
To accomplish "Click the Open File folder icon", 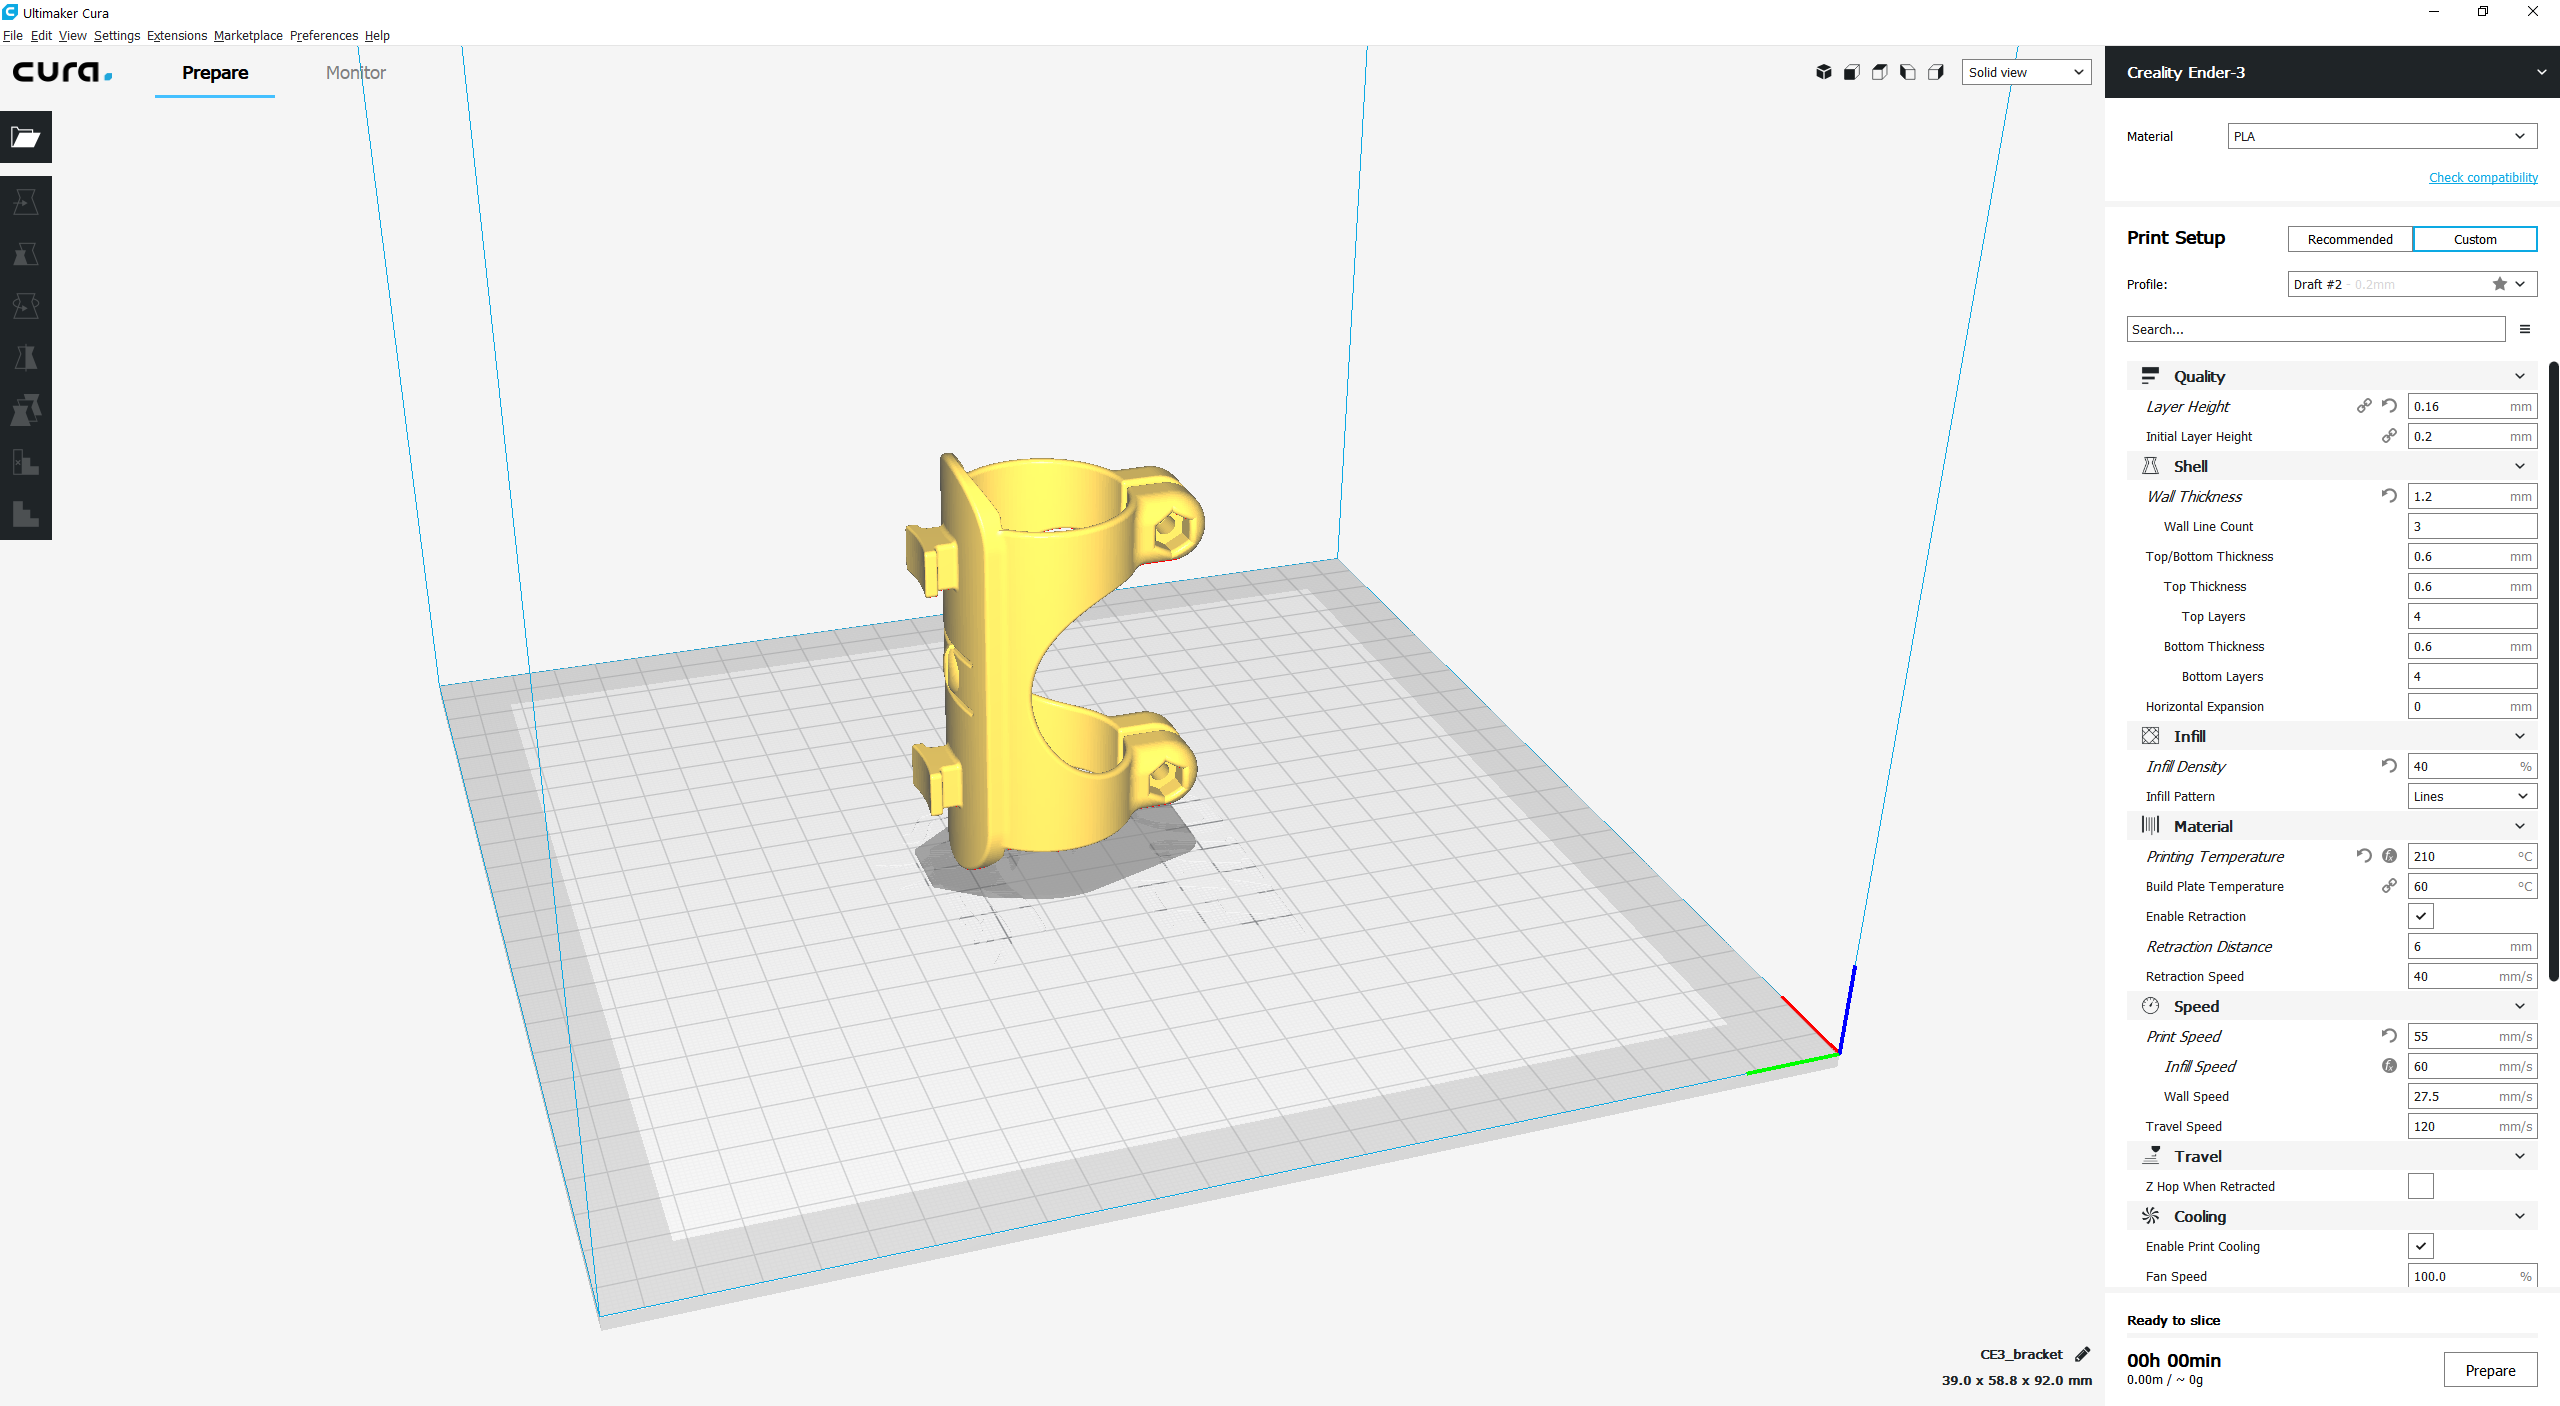I will pyautogui.click(x=26, y=137).
